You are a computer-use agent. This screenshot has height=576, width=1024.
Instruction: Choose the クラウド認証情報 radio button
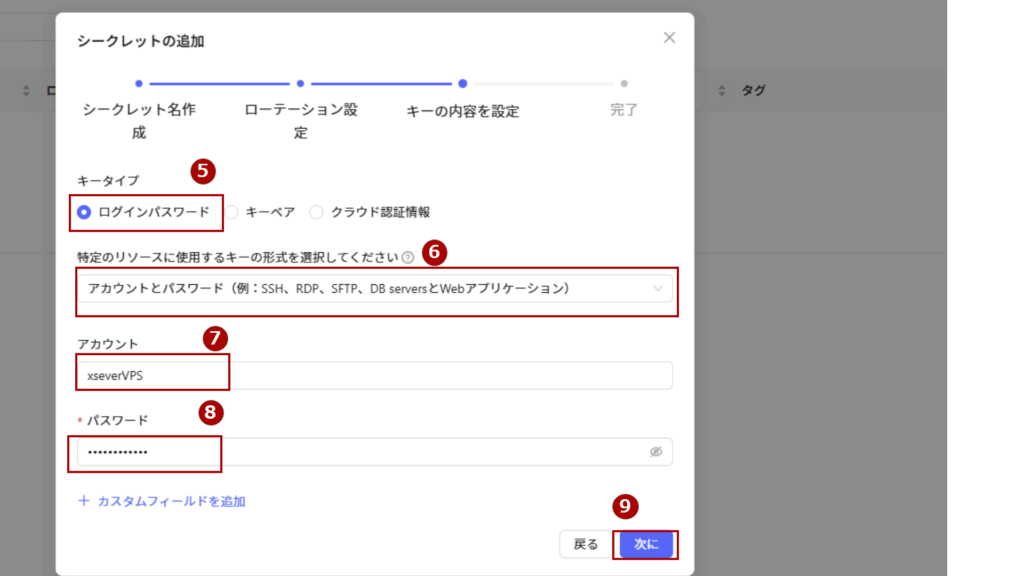coord(317,212)
